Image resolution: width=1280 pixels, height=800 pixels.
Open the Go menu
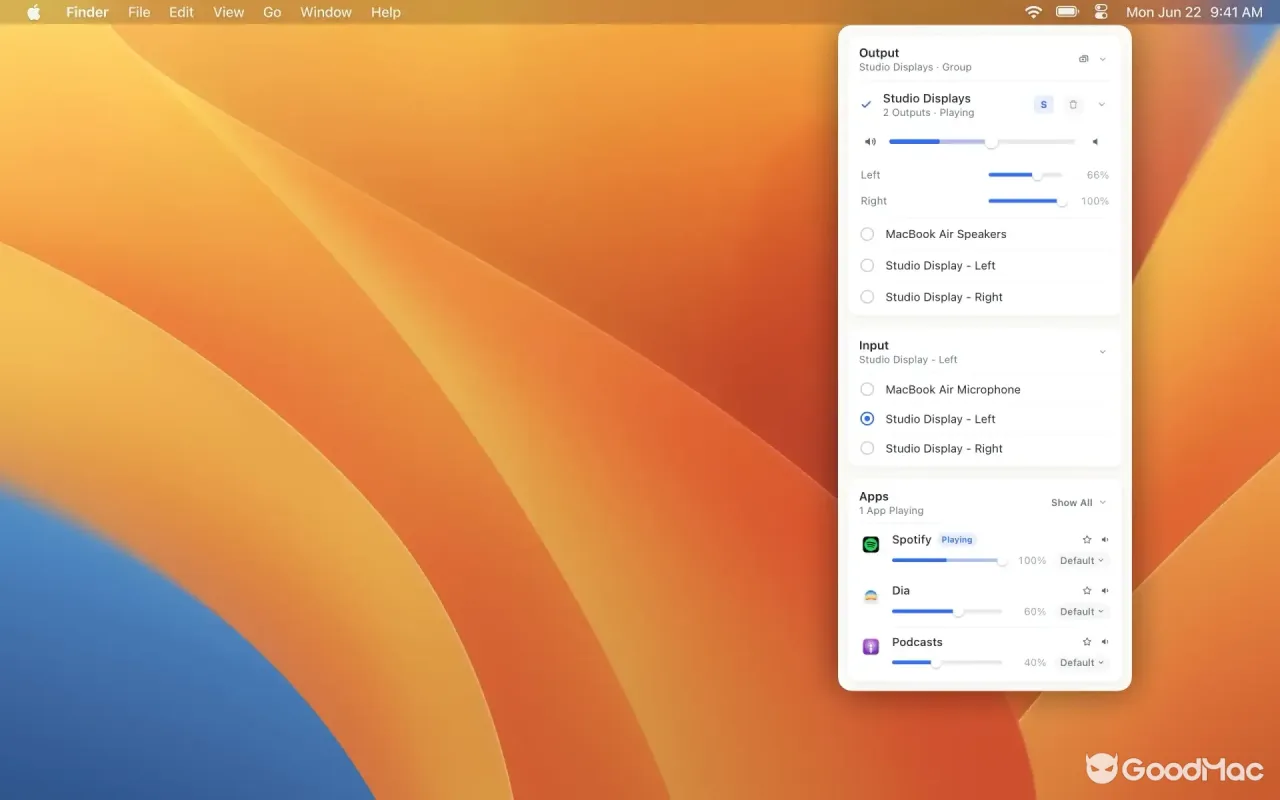click(272, 12)
